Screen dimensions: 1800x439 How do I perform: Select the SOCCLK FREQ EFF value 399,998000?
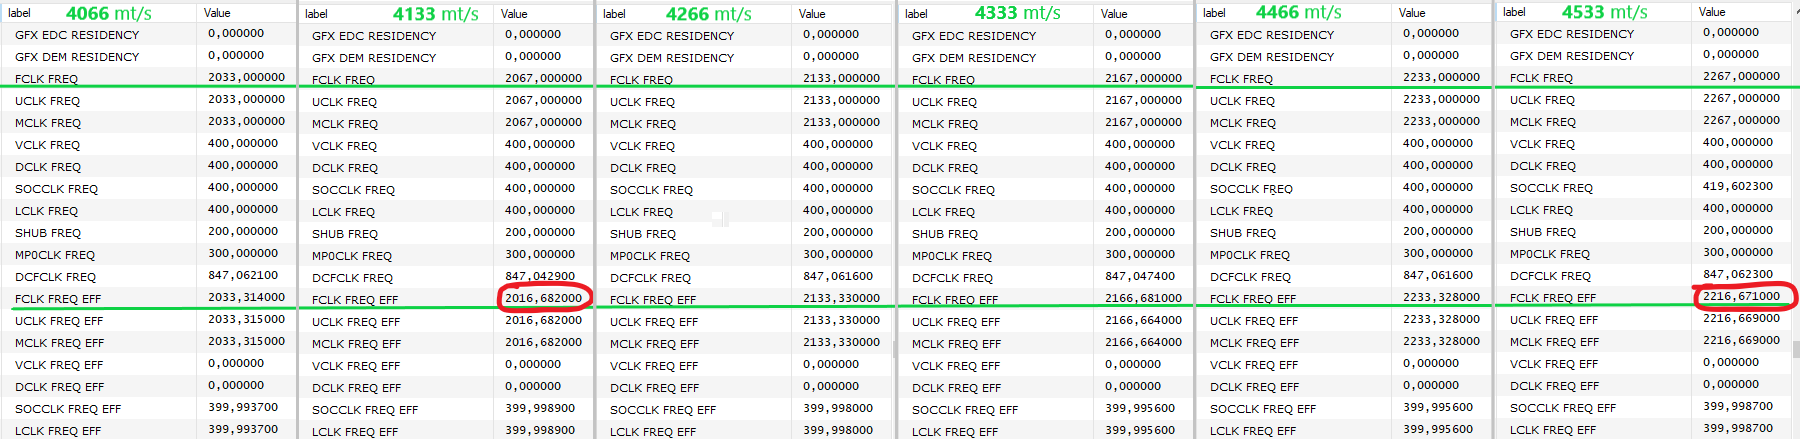point(838,408)
